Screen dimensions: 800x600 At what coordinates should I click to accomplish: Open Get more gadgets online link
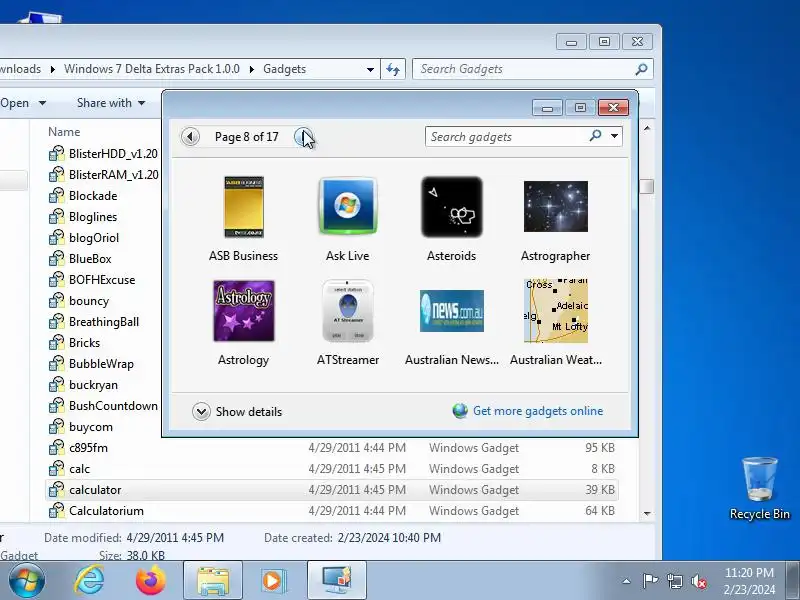(x=538, y=411)
